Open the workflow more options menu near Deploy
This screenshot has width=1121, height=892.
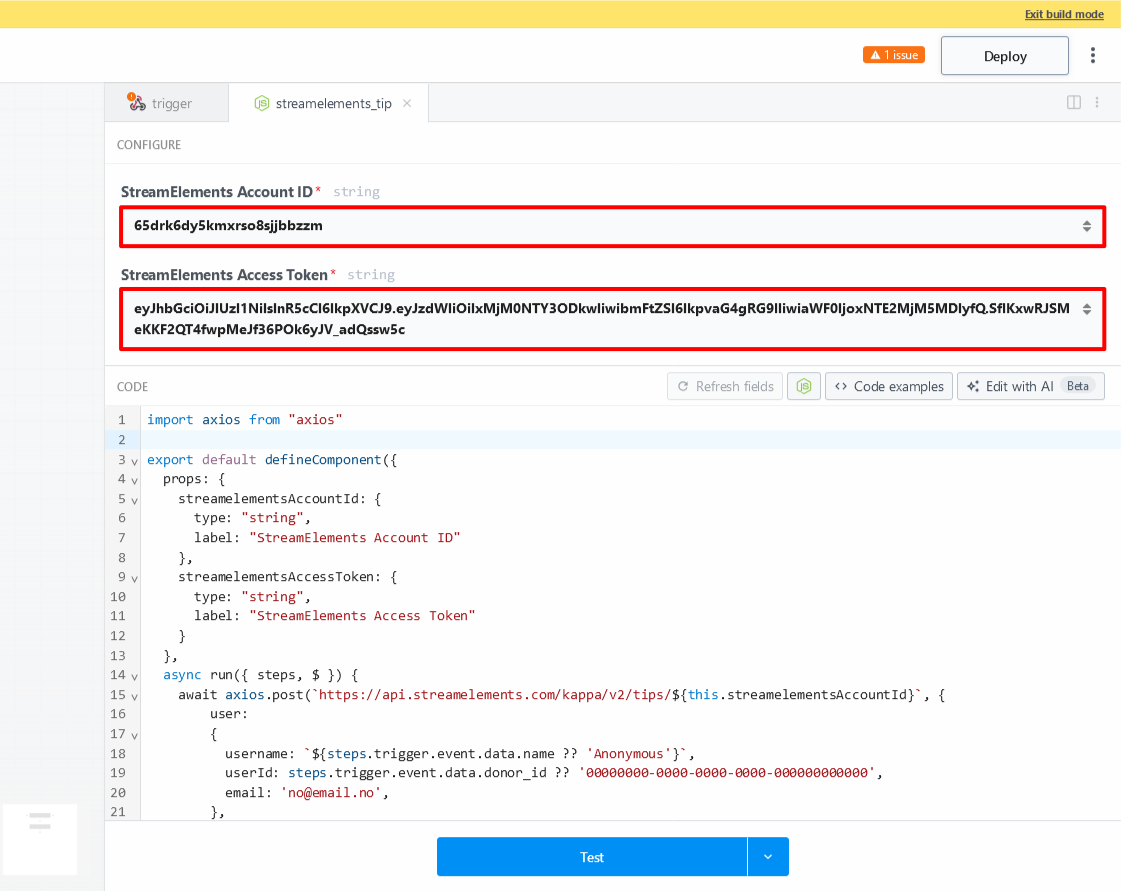click(x=1092, y=56)
